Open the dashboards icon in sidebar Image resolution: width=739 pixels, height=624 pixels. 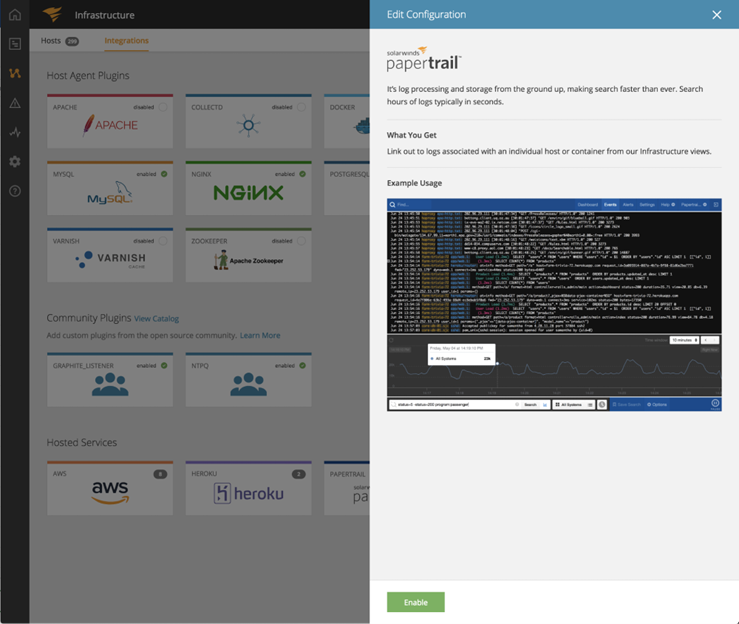(x=15, y=44)
